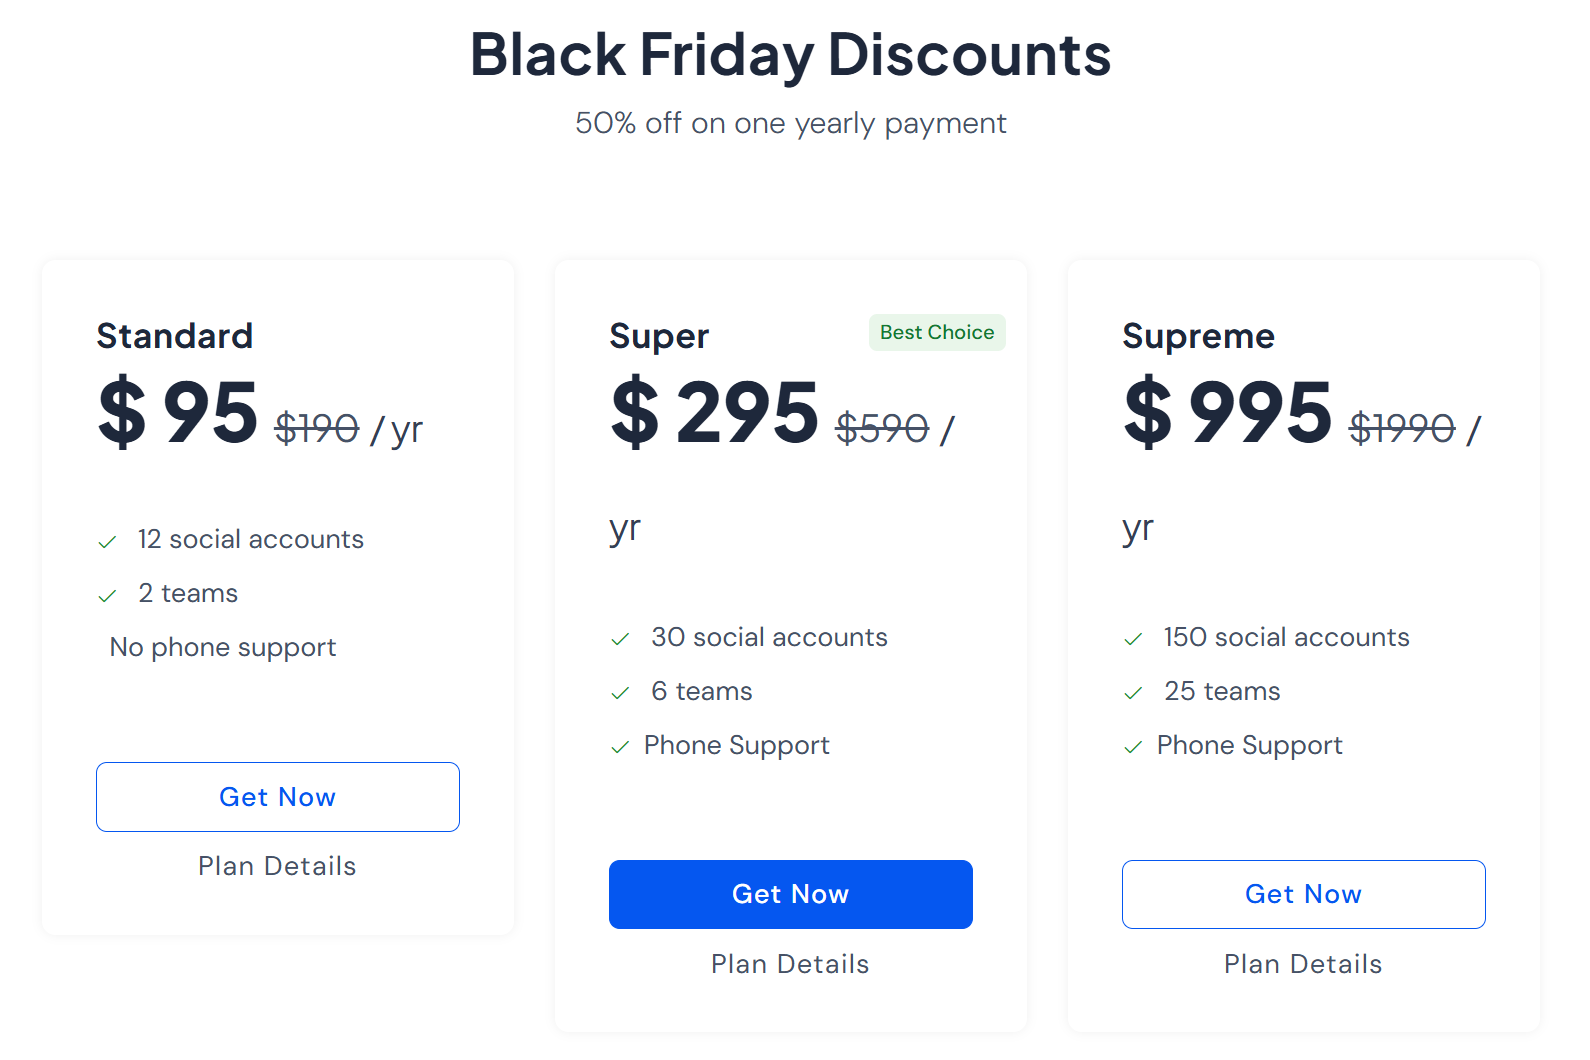This screenshot has height=1060, width=1590.
Task: Click the checkmark beside 30 social accounts
Action: [620, 639]
